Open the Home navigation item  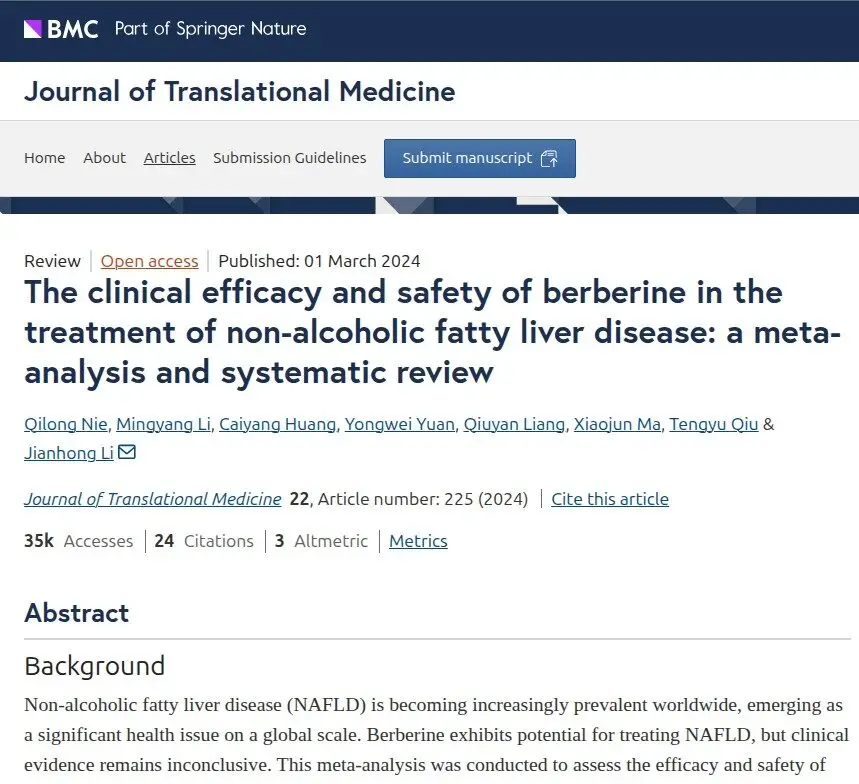(44, 158)
